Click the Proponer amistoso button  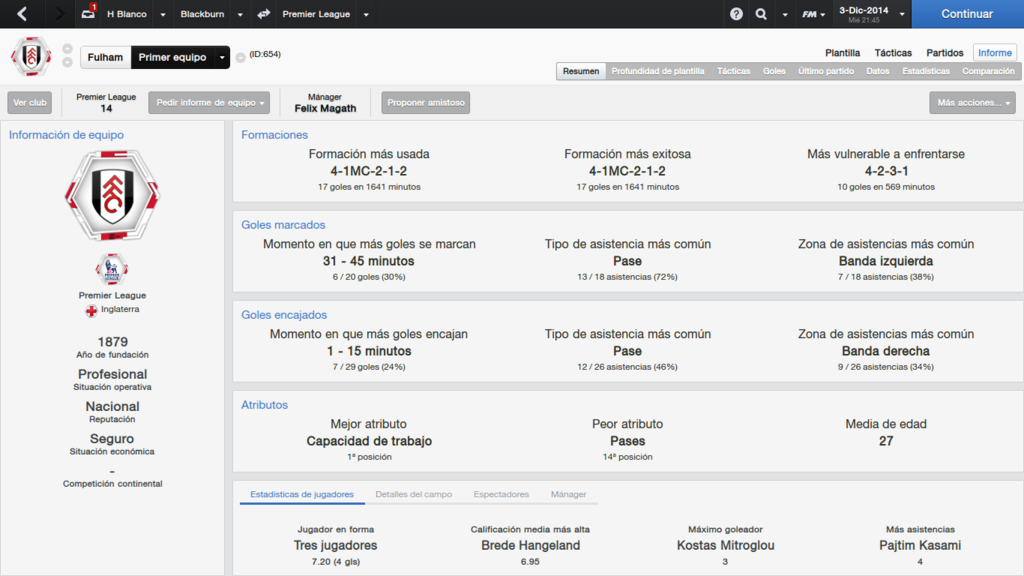[426, 103]
